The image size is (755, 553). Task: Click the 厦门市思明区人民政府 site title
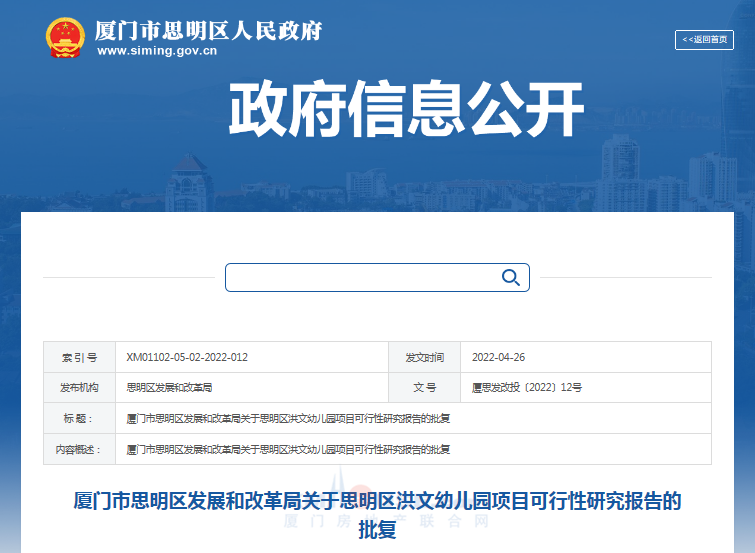(x=208, y=29)
